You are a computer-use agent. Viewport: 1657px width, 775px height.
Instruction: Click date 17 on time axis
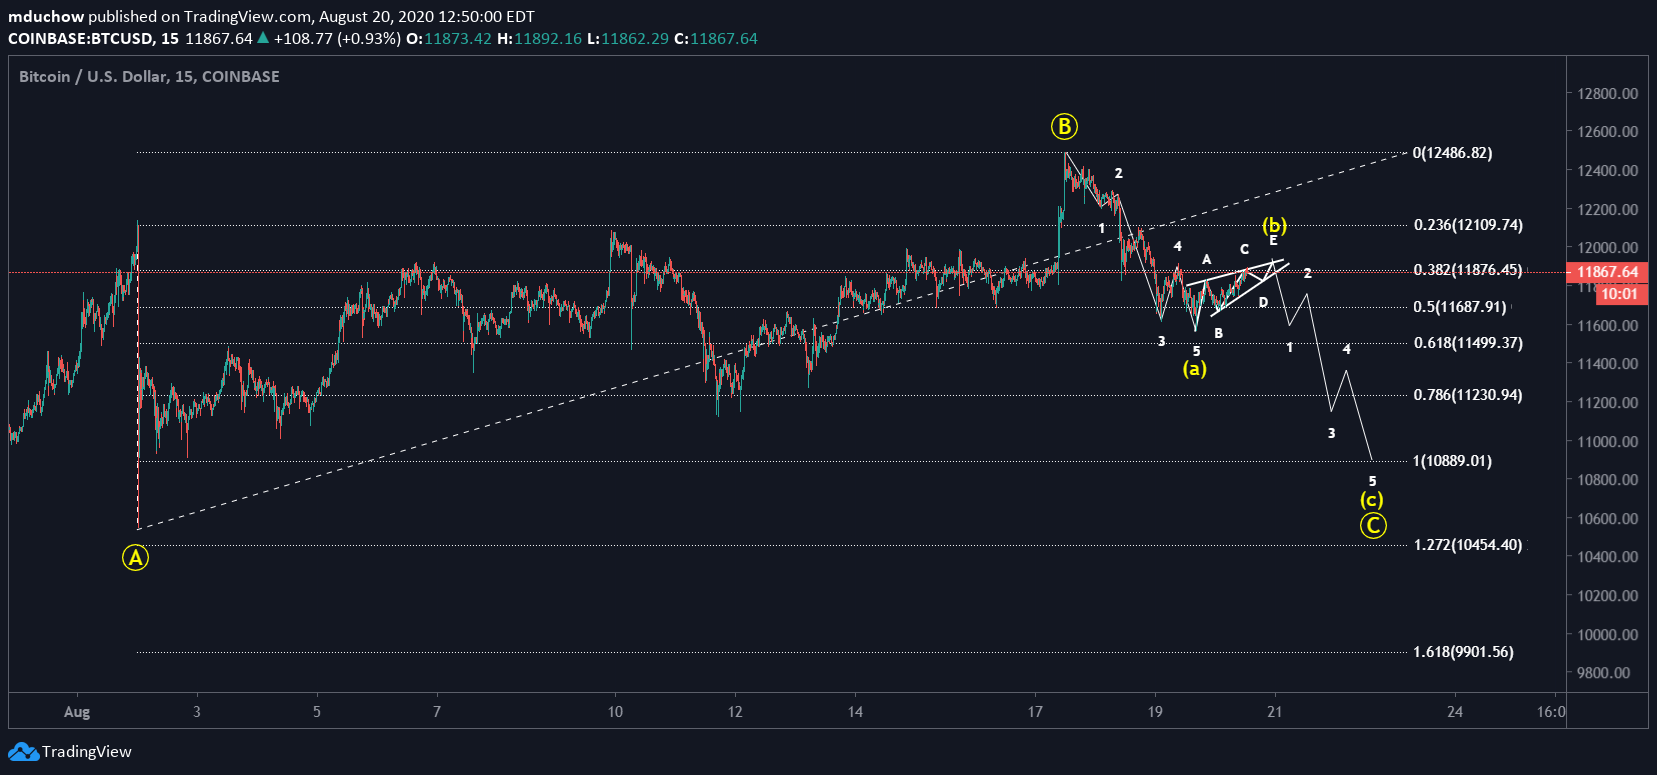point(1035,712)
